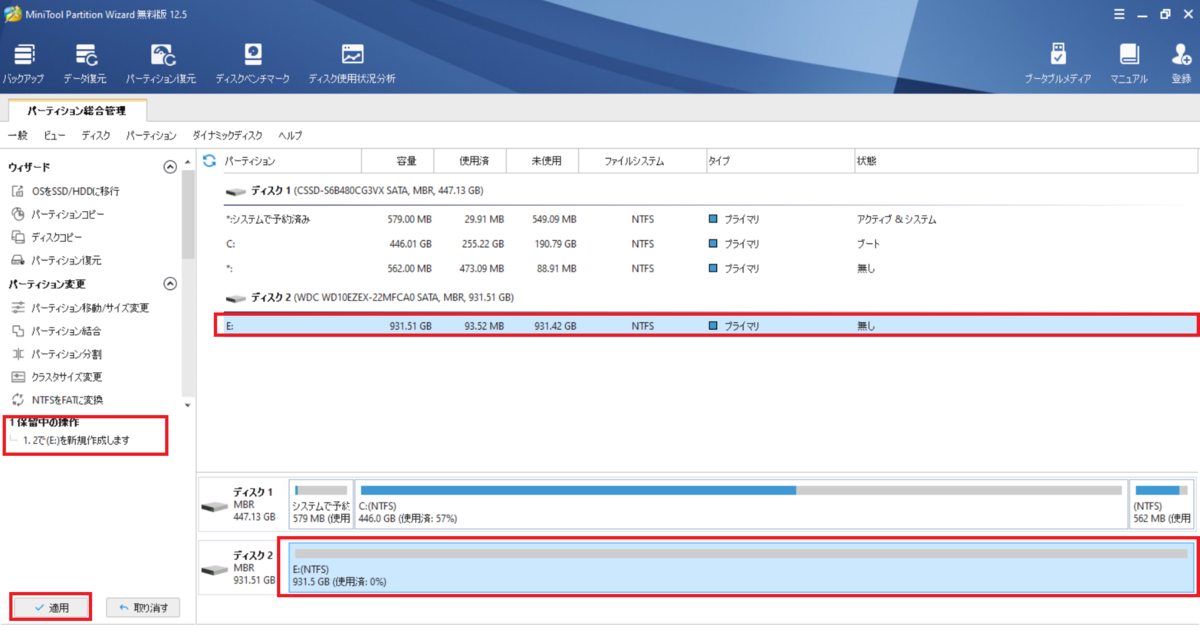Refresh the partition list with the refresh icon
The width and height of the screenshot is (1200, 642).
(210, 160)
